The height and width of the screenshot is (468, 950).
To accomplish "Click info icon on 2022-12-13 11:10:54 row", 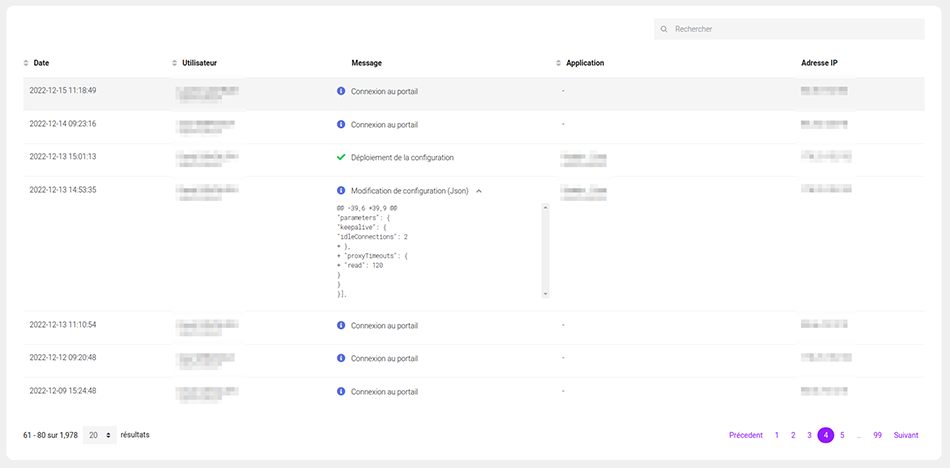I will click(x=341, y=325).
